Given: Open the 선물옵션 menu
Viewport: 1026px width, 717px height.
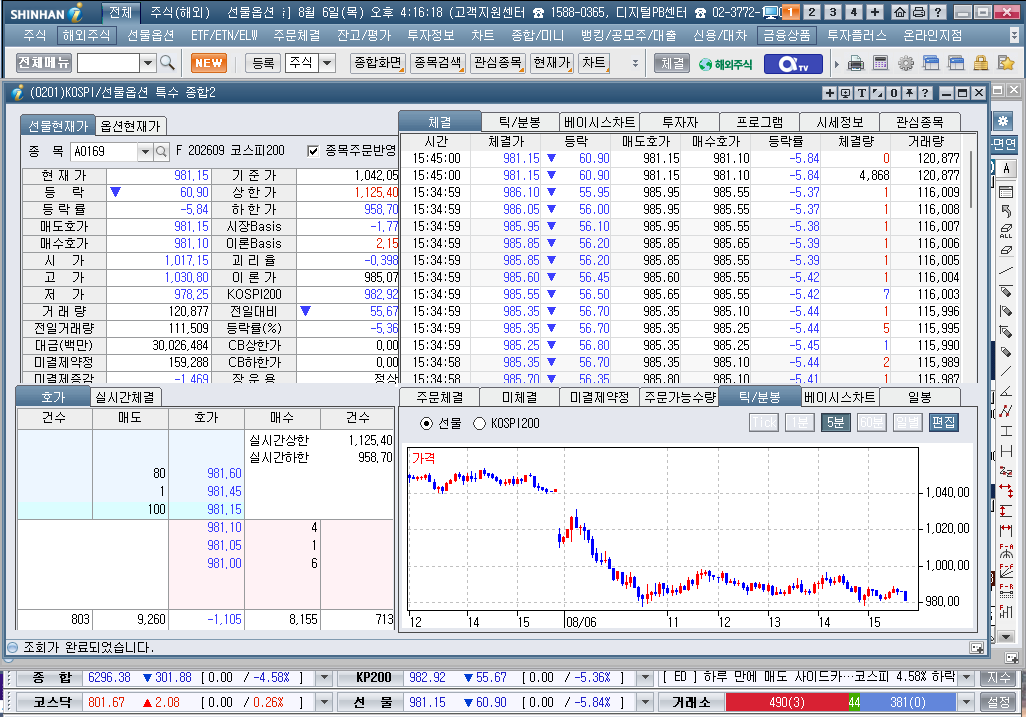Looking at the screenshot, I should (x=150, y=35).
